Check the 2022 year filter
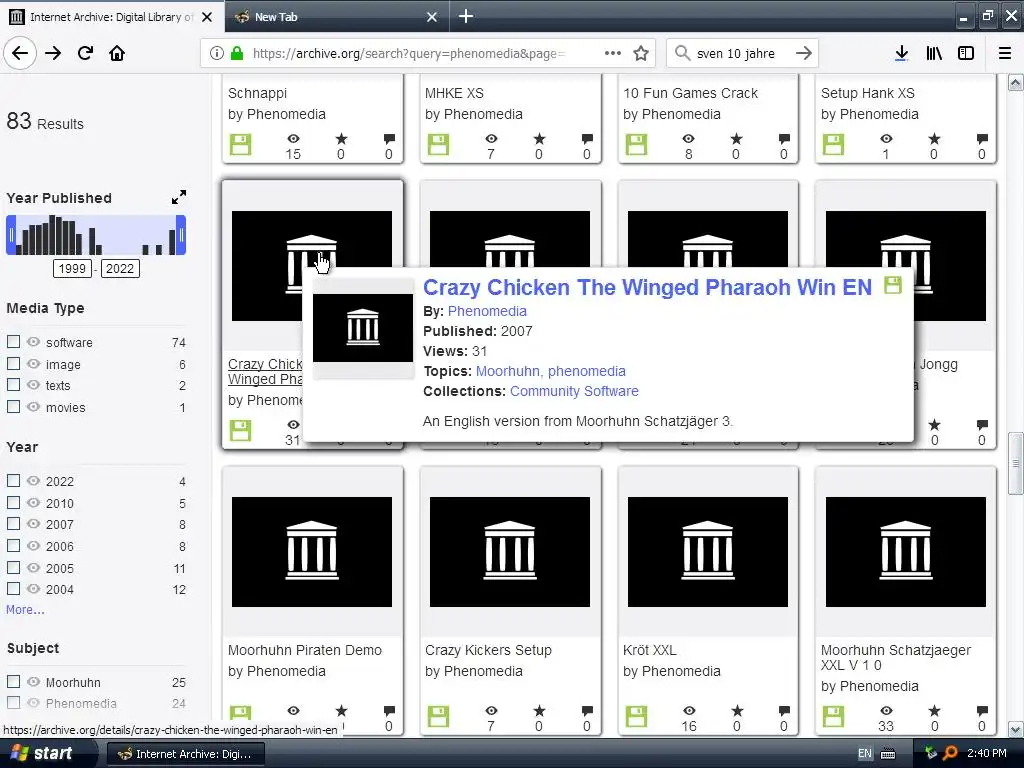 [x=13, y=480]
